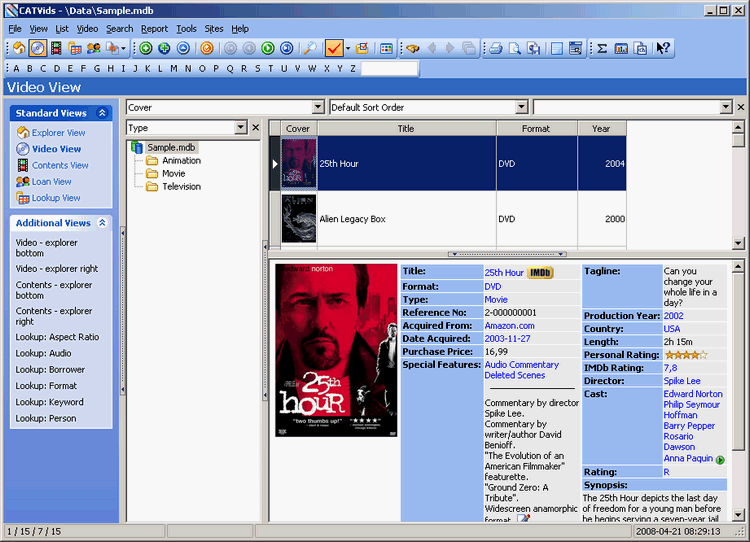Open the List menu

pos(62,29)
